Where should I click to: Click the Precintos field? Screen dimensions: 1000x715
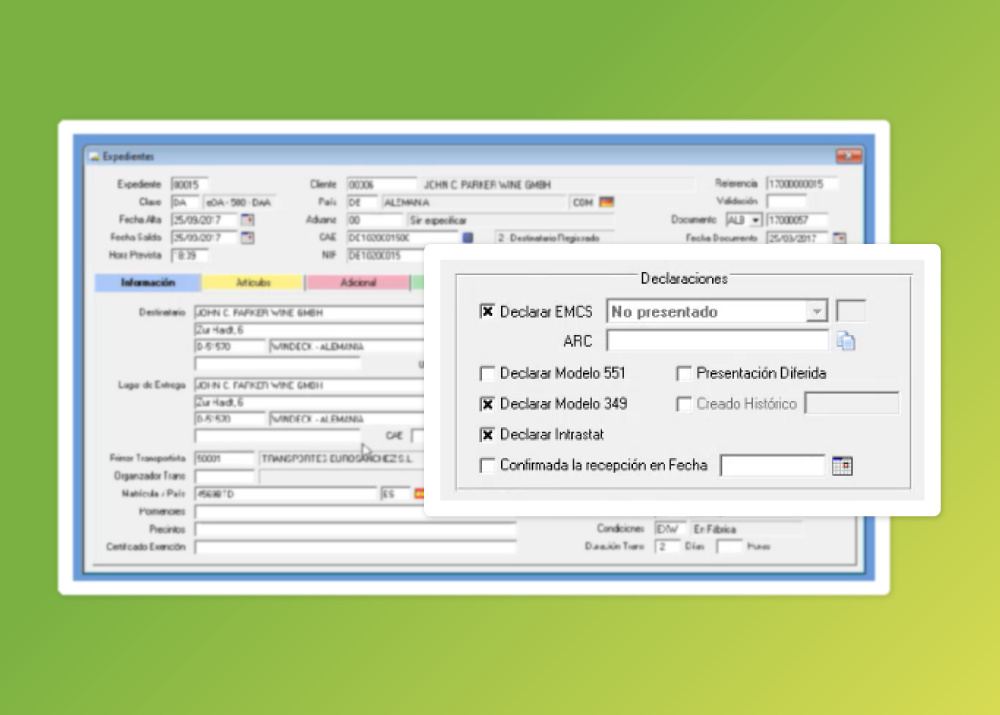355,529
